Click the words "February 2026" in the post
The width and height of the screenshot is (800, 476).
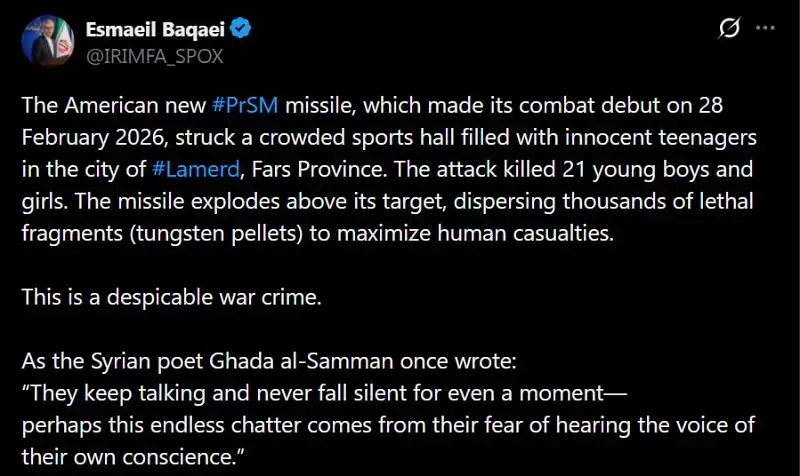[78, 135]
